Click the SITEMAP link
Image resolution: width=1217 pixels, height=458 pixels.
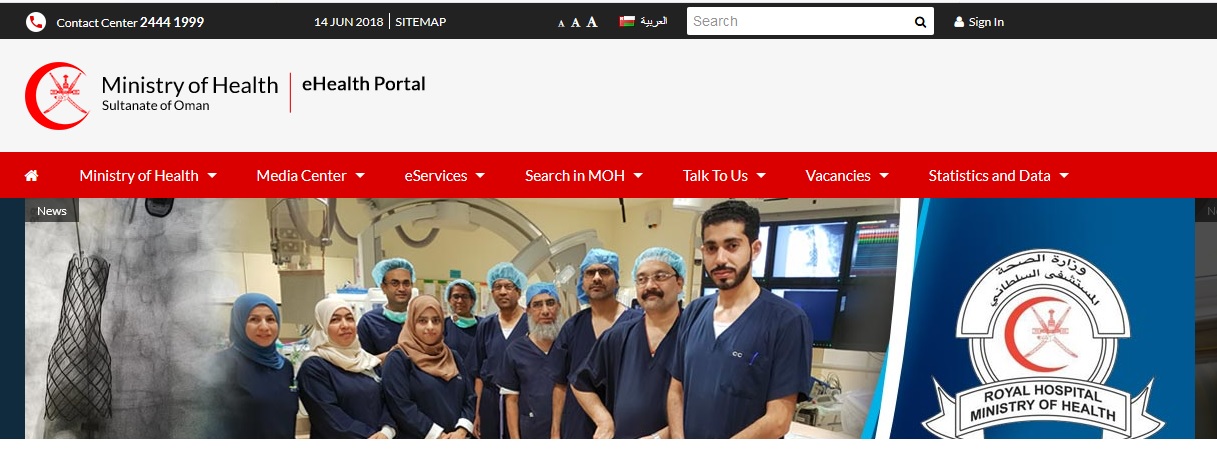coord(421,22)
